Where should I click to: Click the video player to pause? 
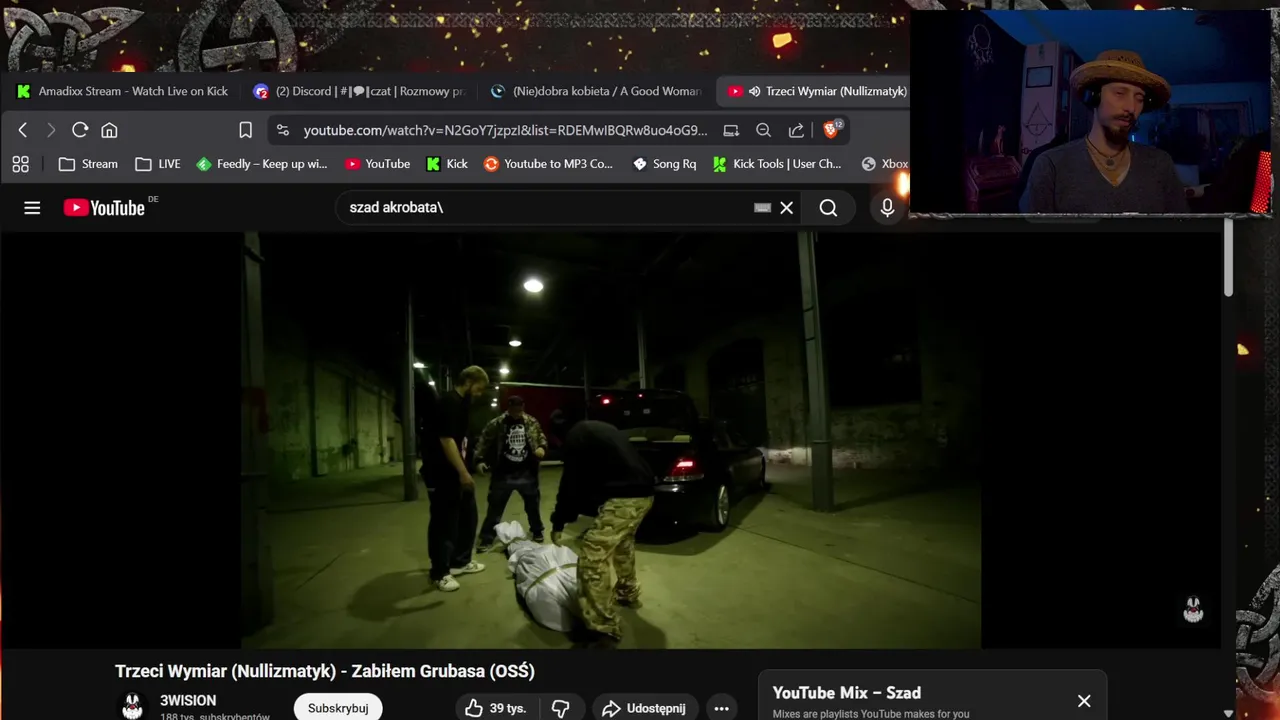(611, 440)
